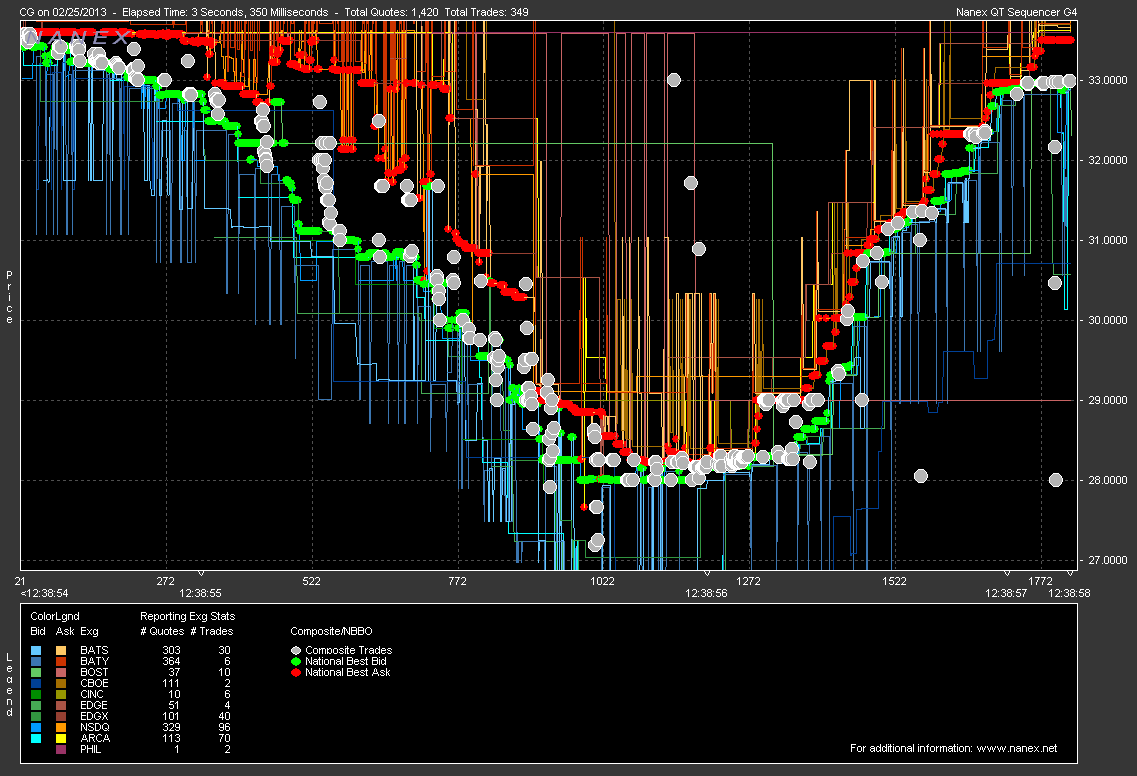Click the 12:38:55 time label
Image resolution: width=1137 pixels, height=776 pixels.
(x=200, y=593)
